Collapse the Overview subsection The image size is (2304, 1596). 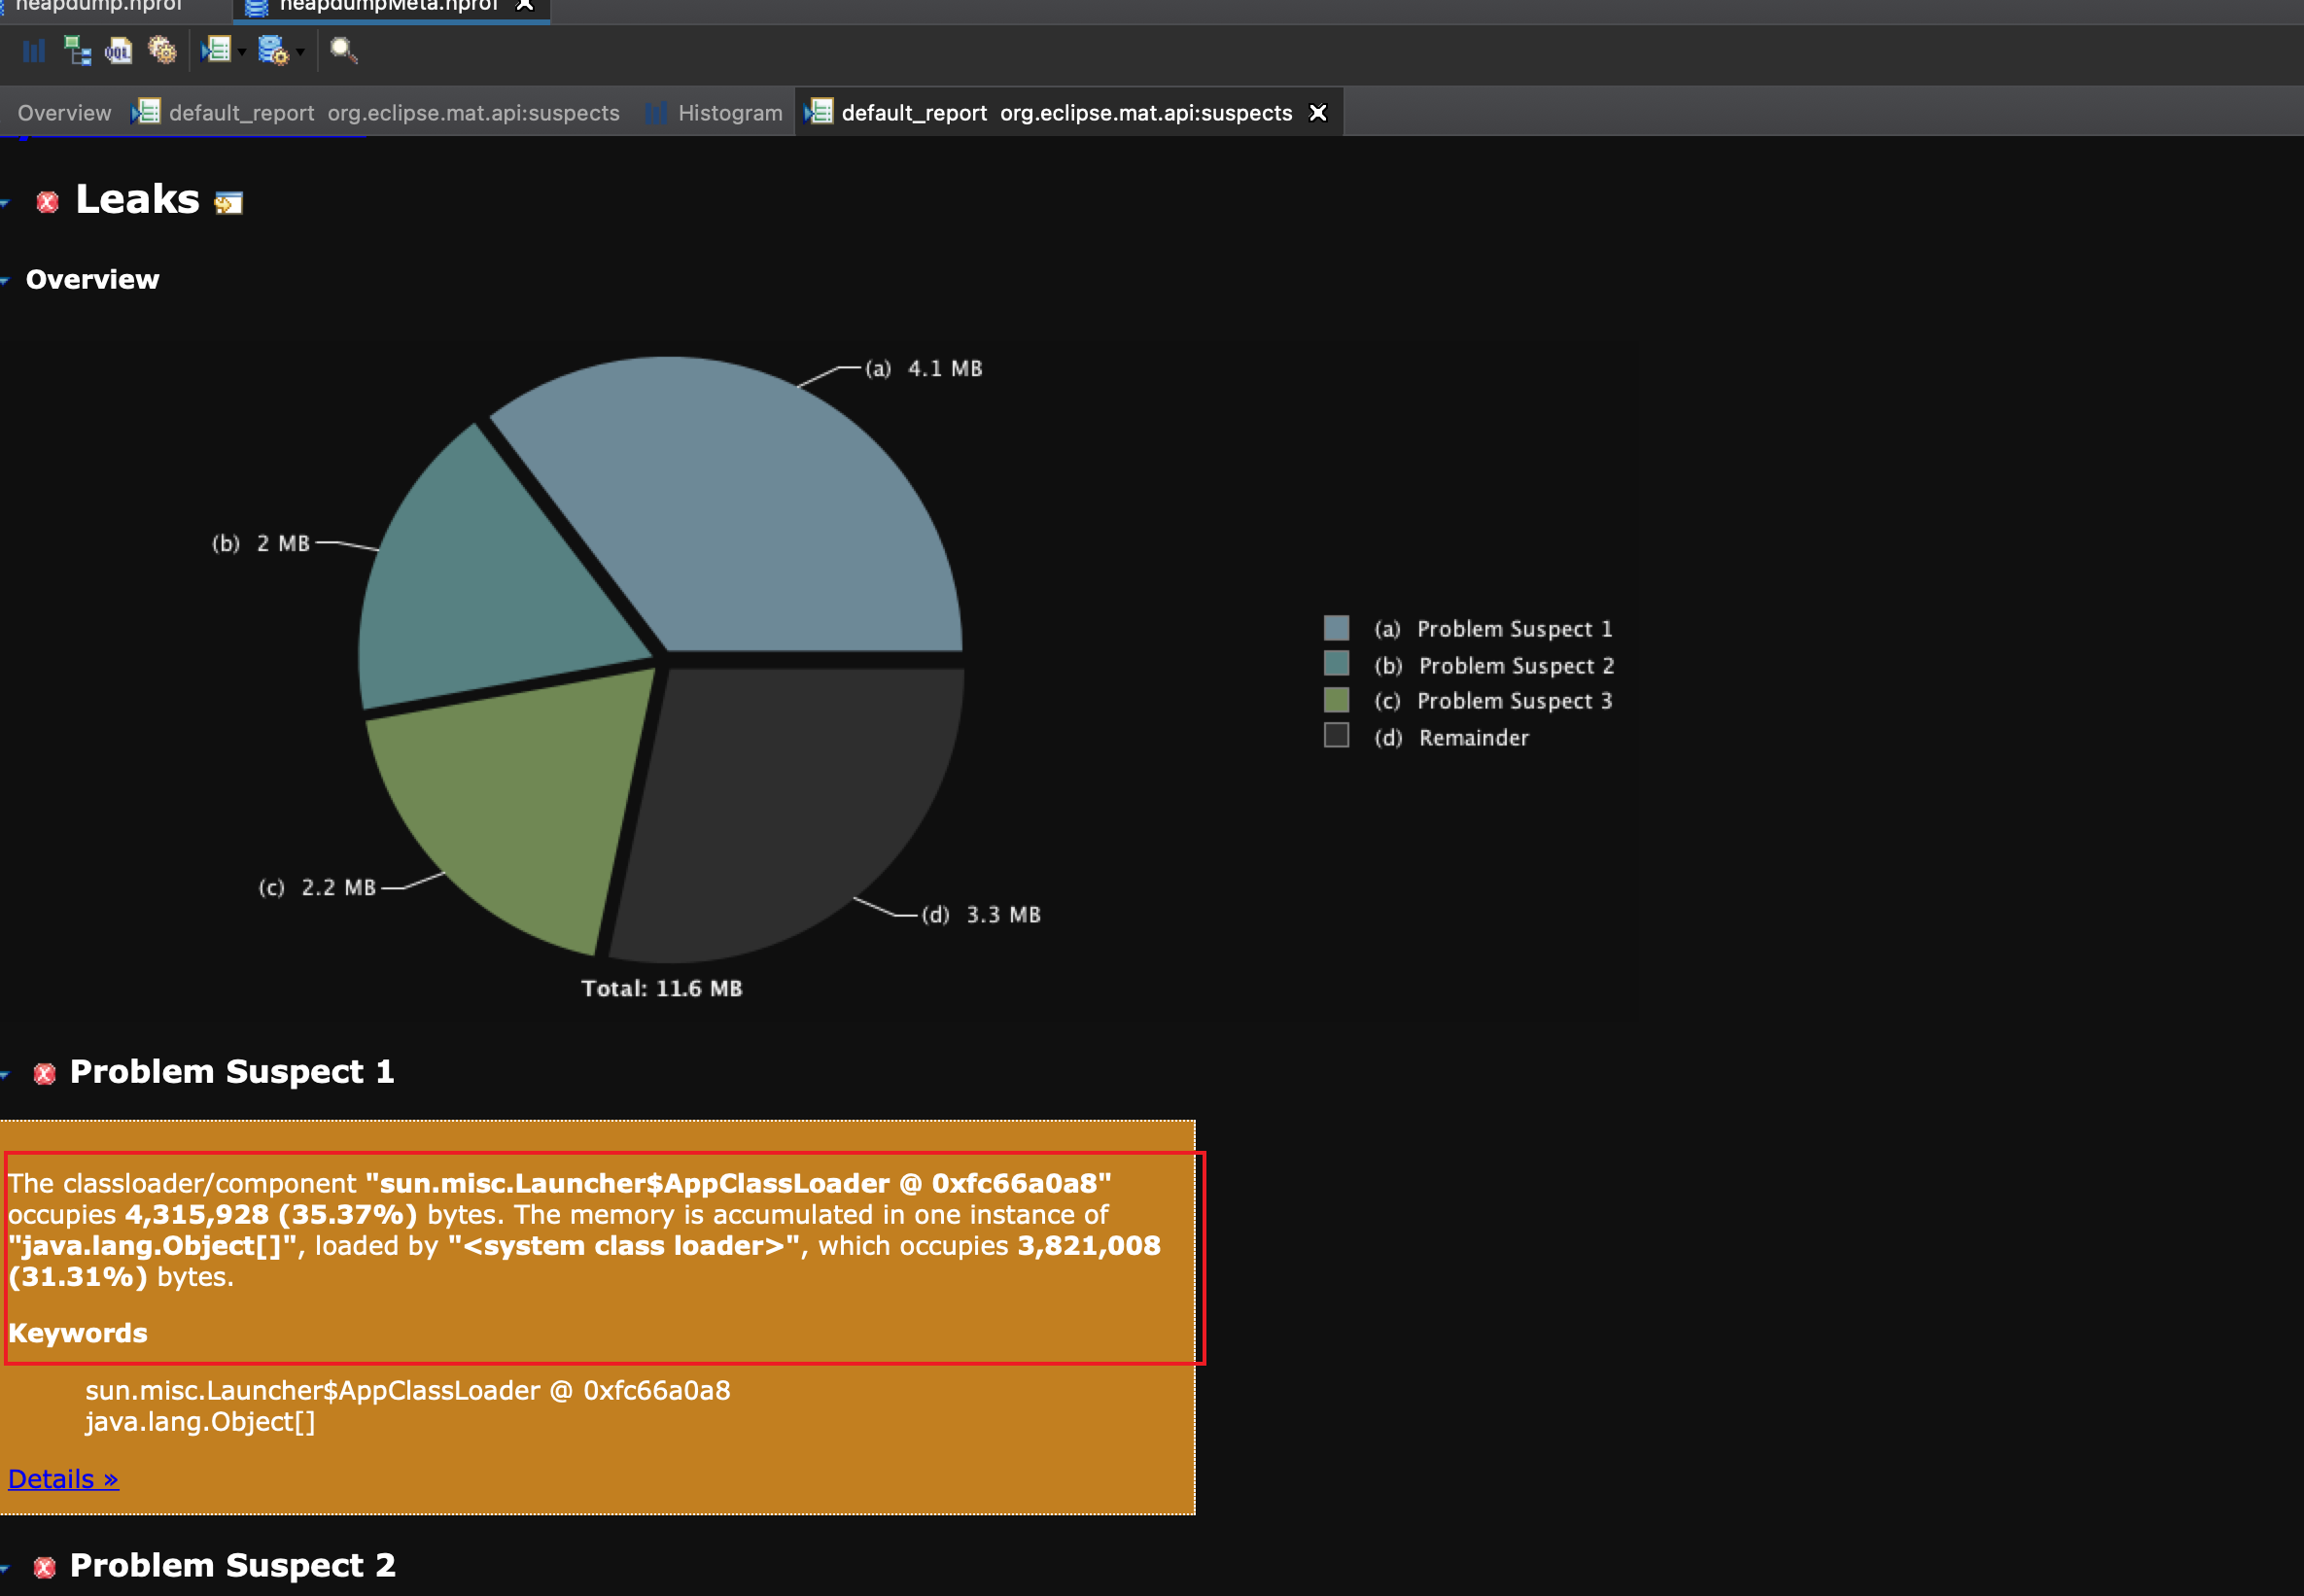5,281
